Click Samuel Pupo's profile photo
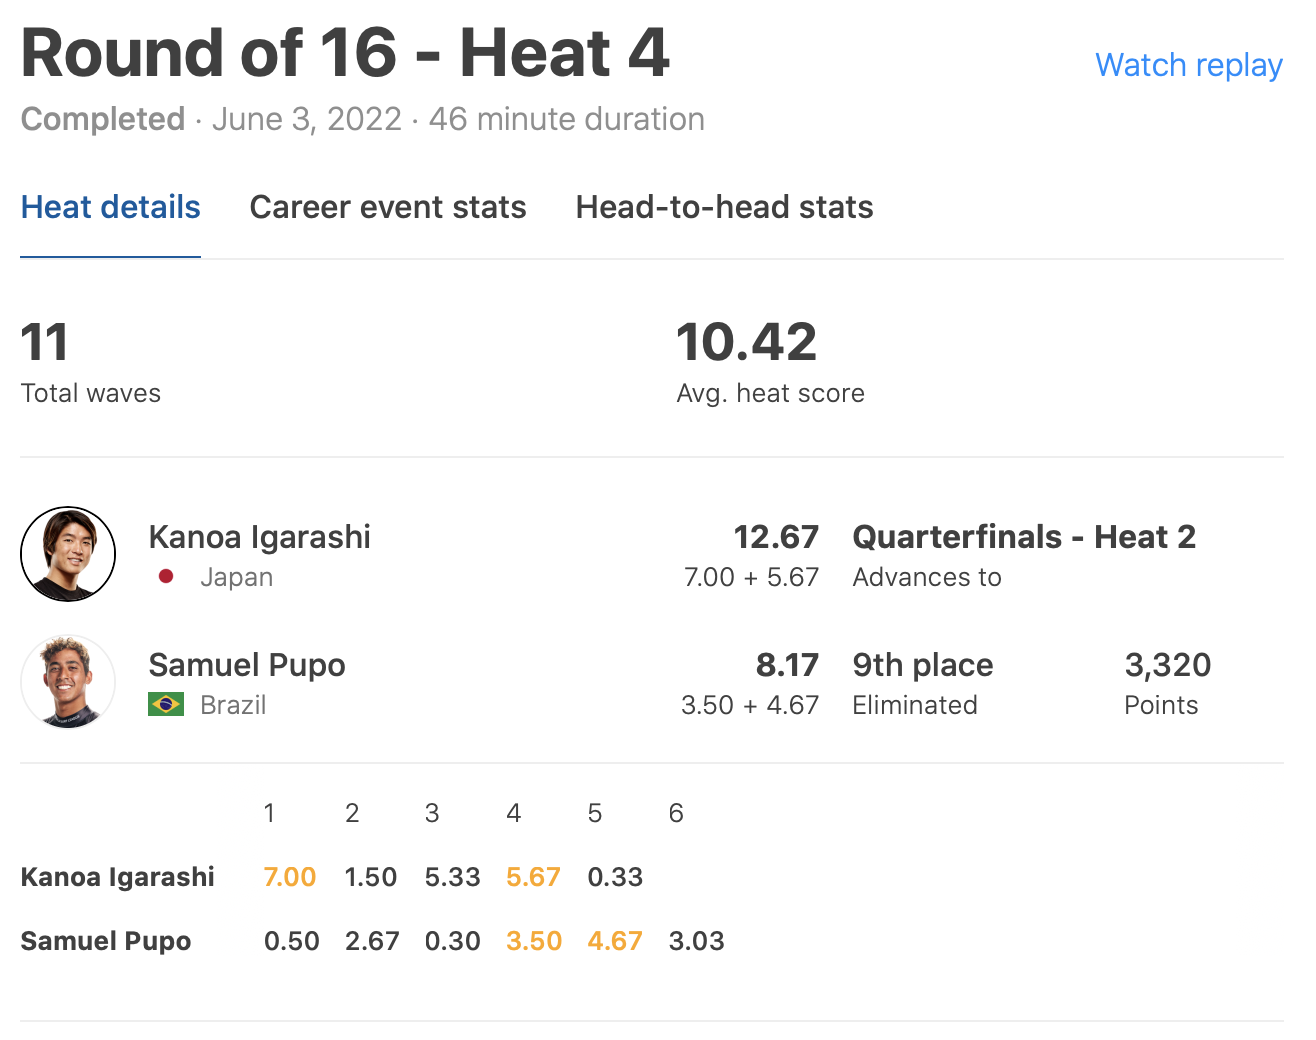This screenshot has height=1040, width=1316. point(68,682)
